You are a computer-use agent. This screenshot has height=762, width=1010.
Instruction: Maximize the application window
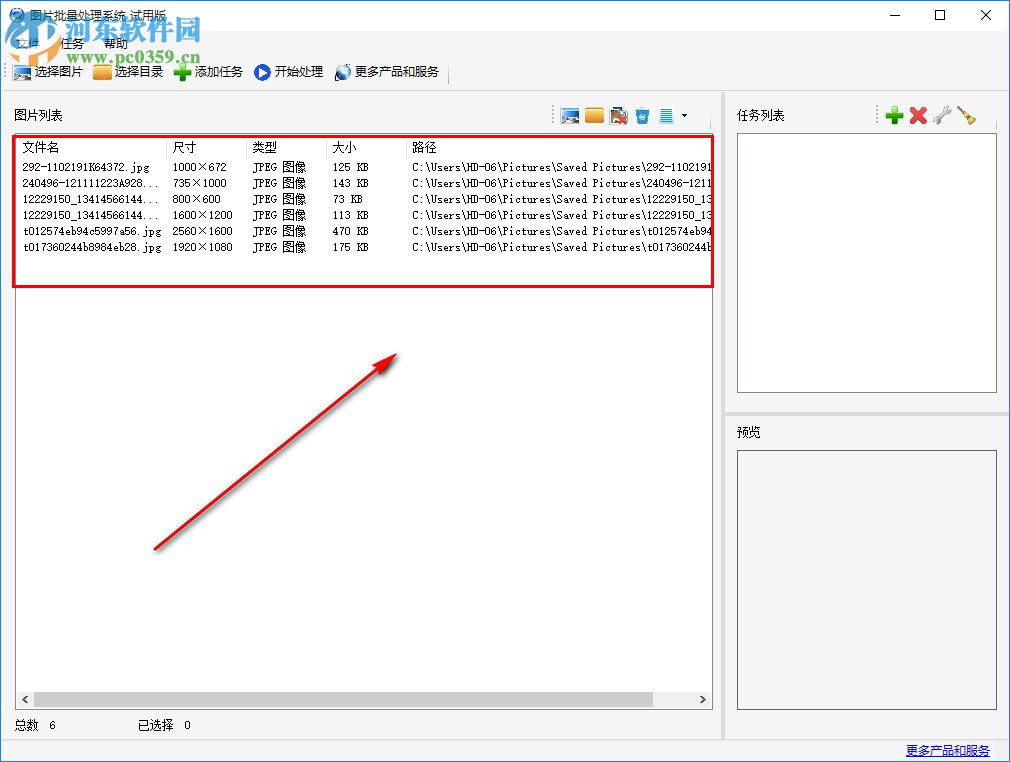(x=940, y=15)
